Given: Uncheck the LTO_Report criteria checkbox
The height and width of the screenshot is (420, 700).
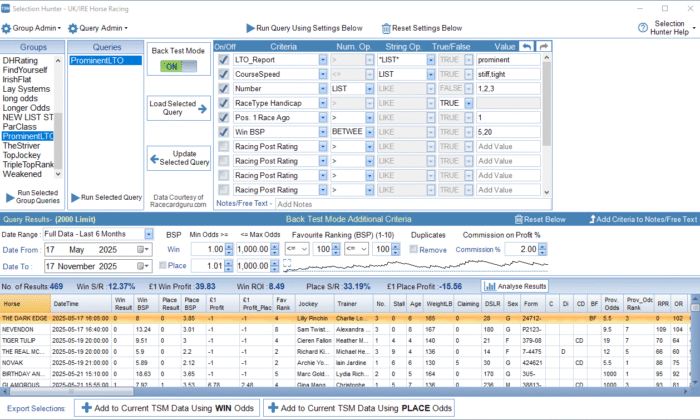Looking at the screenshot, I should [x=223, y=61].
